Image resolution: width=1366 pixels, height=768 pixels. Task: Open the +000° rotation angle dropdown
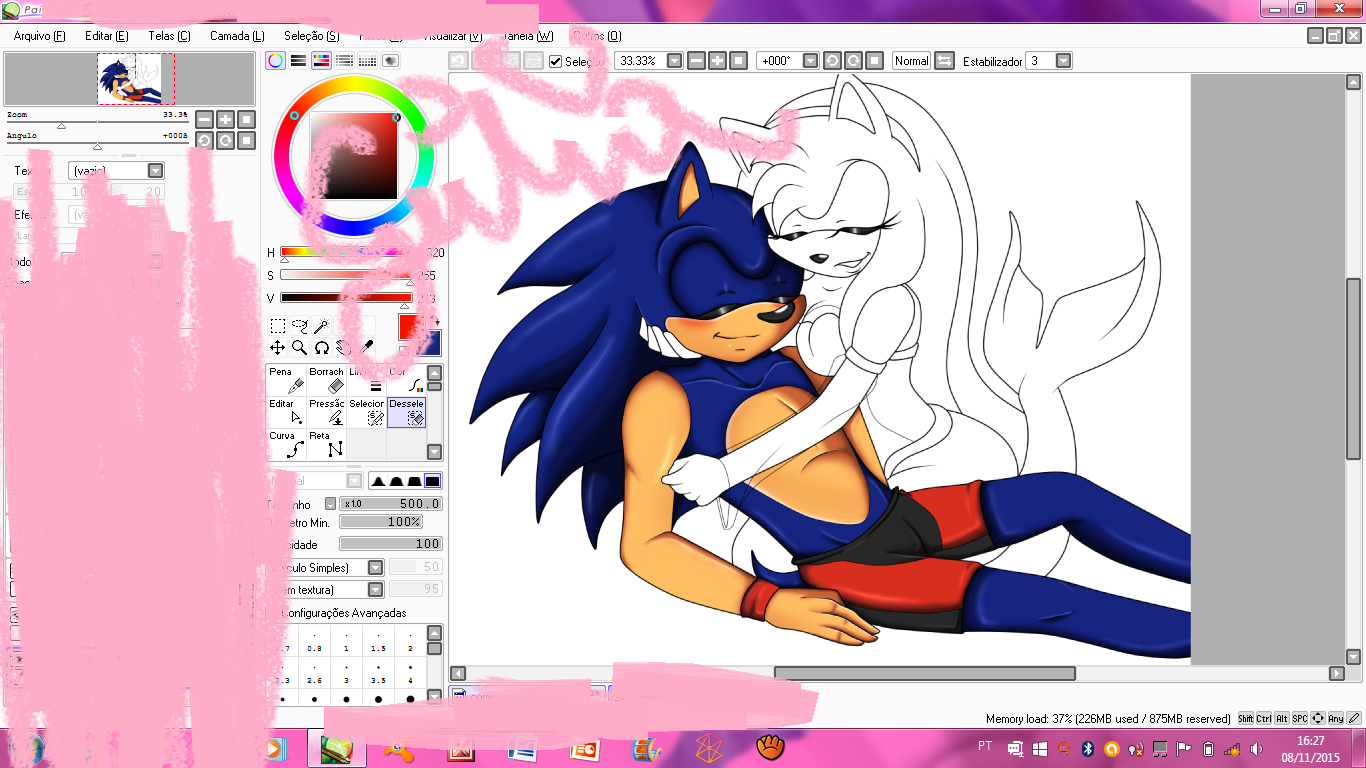point(810,61)
